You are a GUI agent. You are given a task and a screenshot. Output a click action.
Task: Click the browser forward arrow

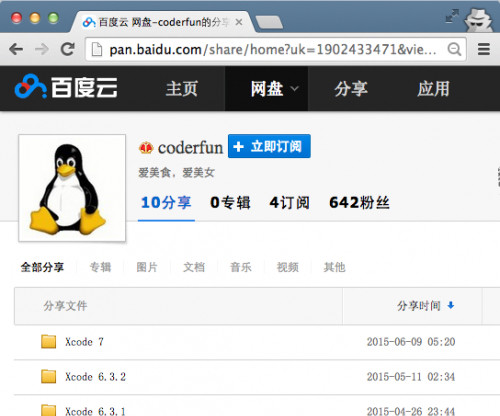tap(42, 49)
